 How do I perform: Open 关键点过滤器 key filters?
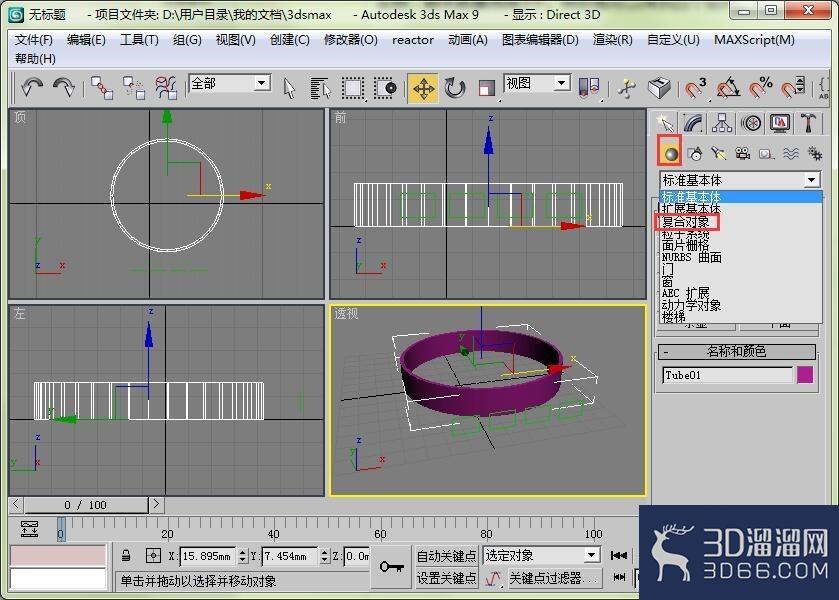point(554,578)
